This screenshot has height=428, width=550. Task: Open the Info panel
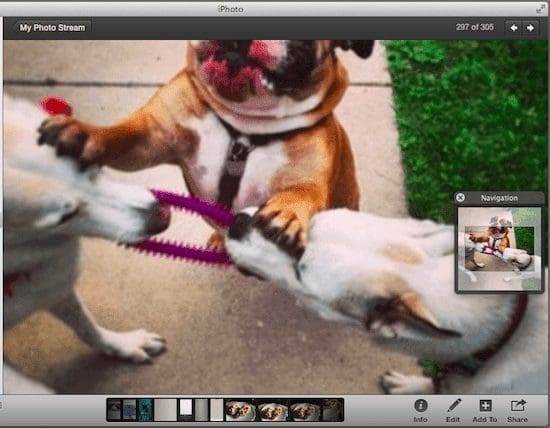421,410
